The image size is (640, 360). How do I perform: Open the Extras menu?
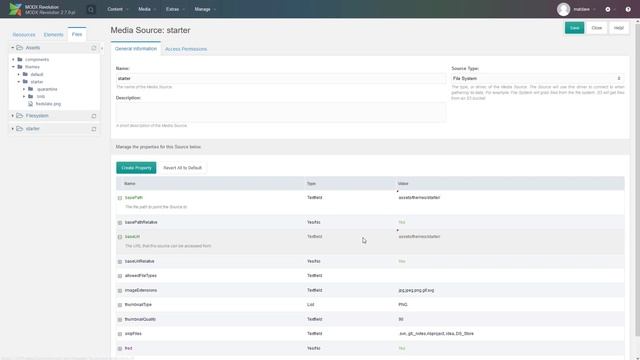[175, 9]
